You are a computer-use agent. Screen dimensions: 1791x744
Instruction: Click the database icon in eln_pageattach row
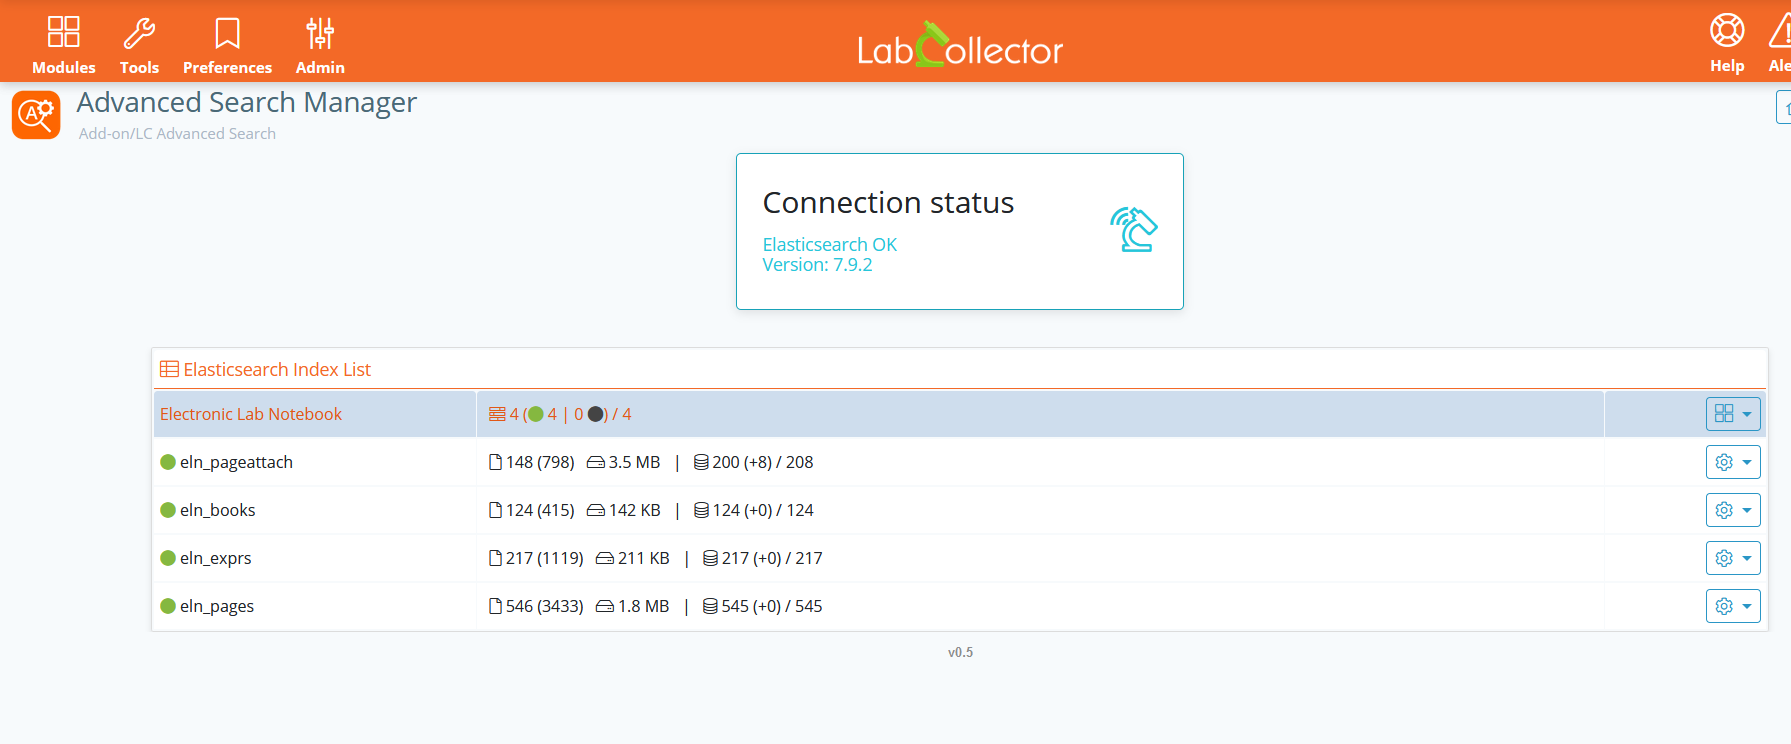[x=701, y=462]
